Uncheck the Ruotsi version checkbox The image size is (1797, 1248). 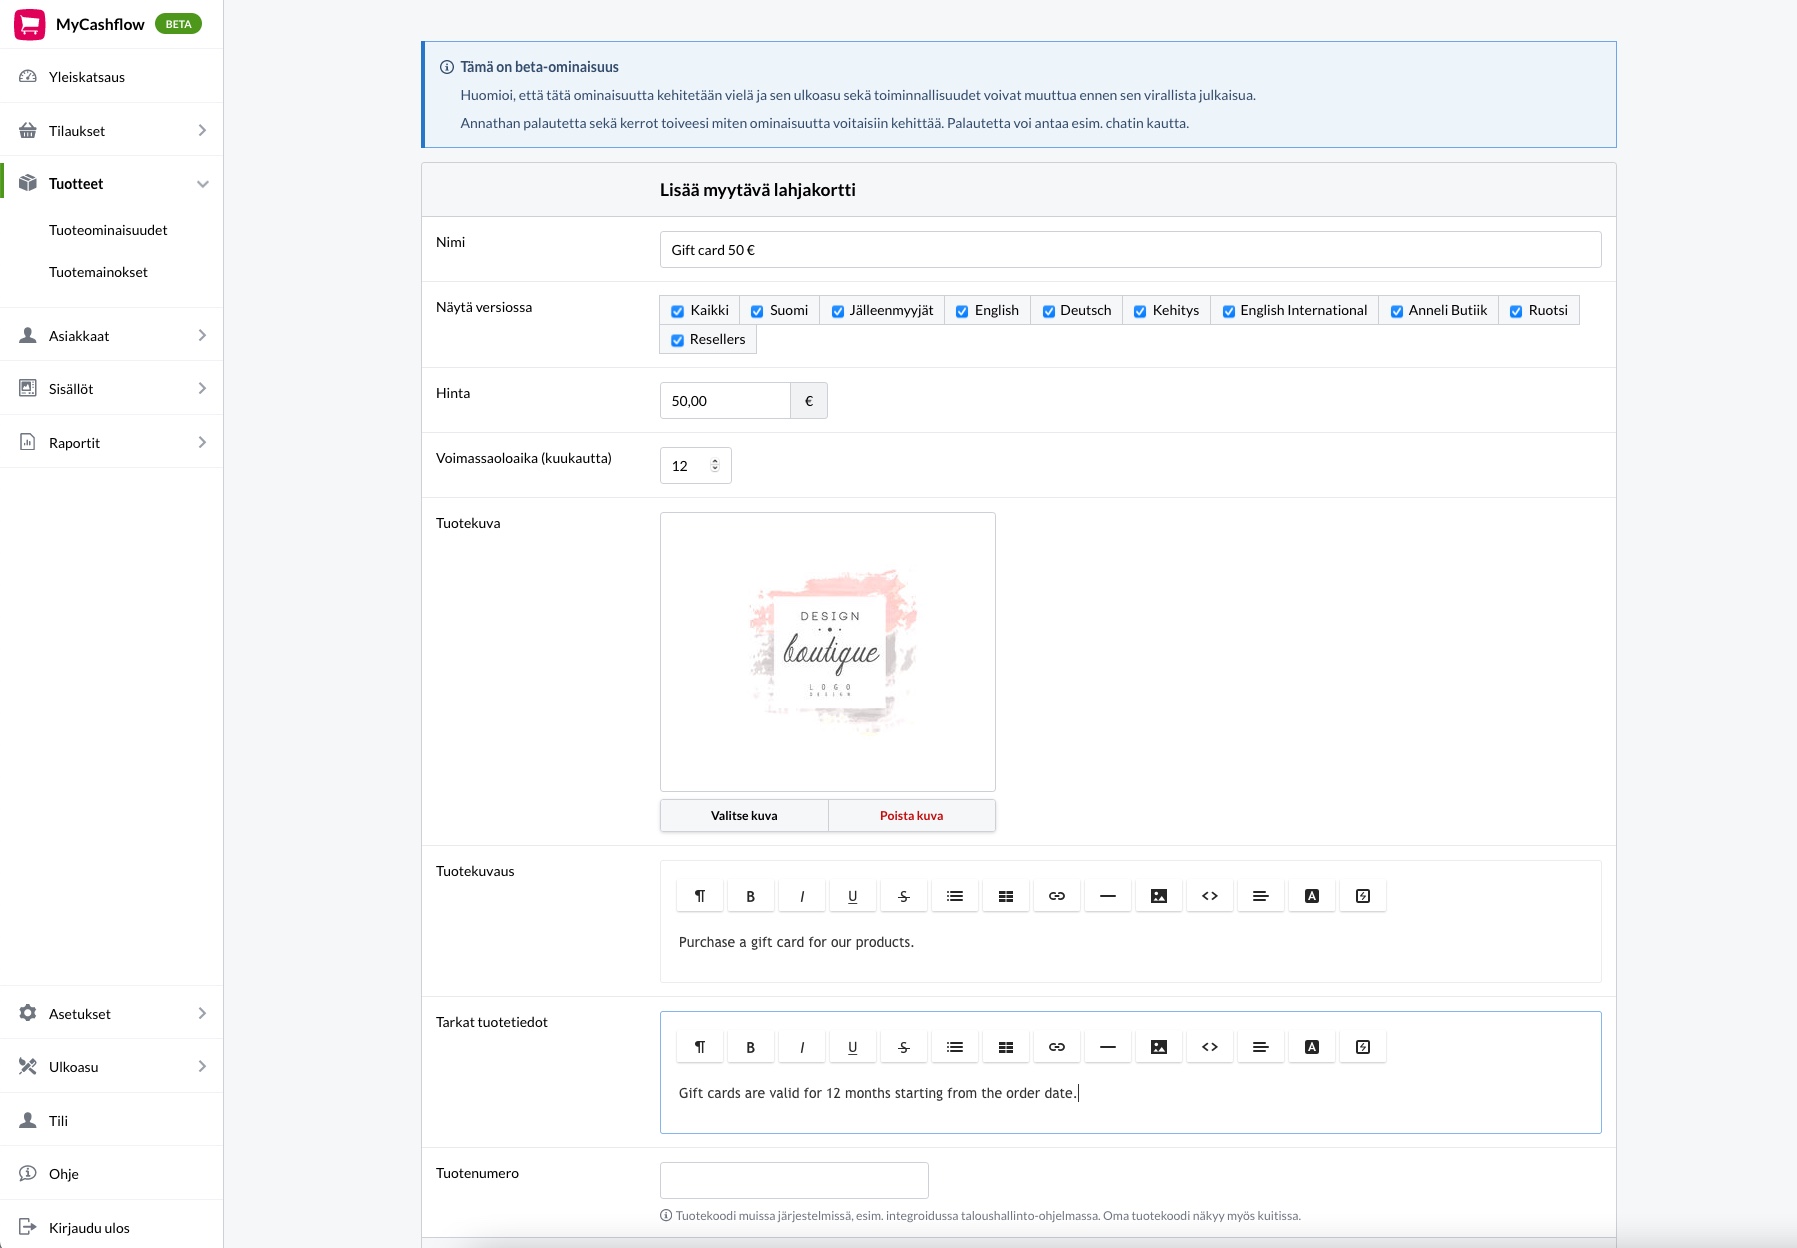point(1516,311)
